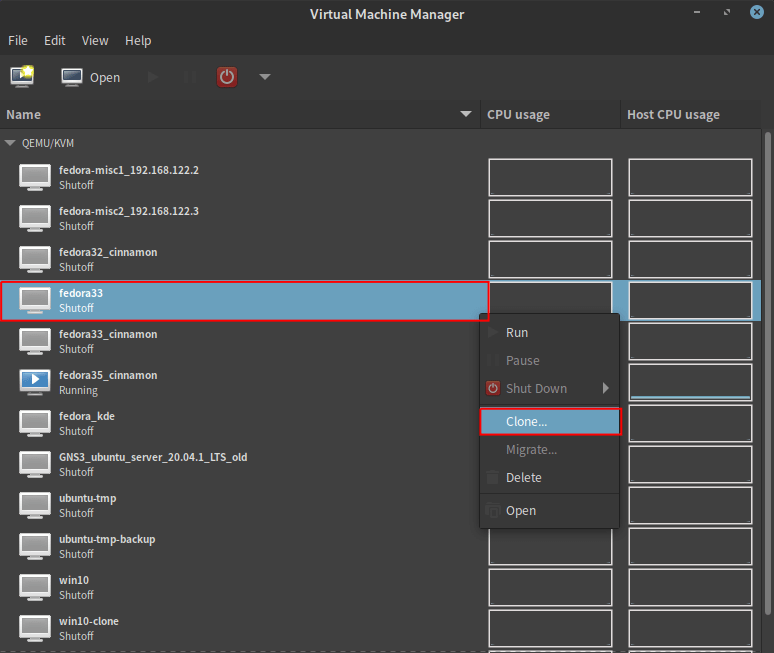Click monitor icon of fedora33_cinnamon VM

35,341
